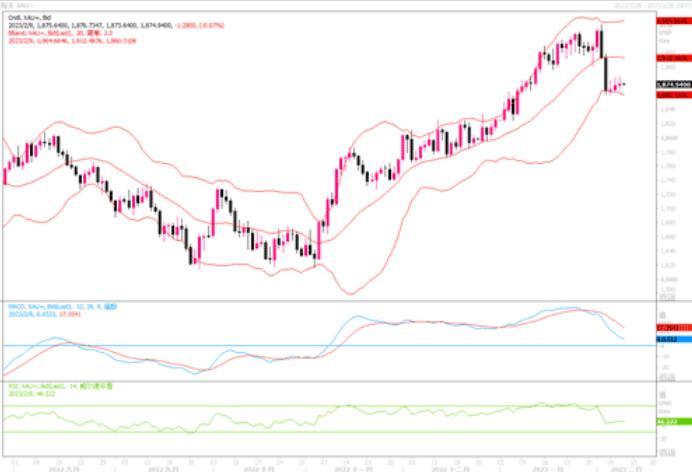Viewport: 692px width, 472px height.
Task: Click the chart title text at top left
Action: [x=20, y=5]
